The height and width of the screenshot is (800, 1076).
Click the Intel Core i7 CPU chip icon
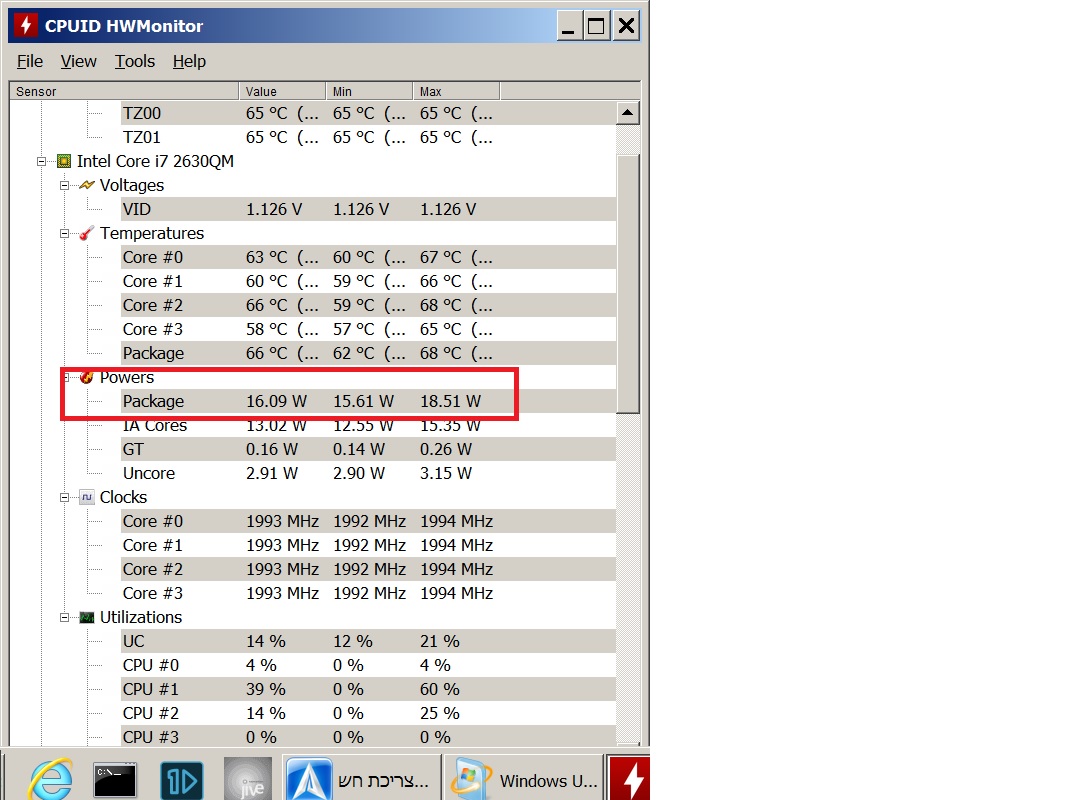coord(64,161)
